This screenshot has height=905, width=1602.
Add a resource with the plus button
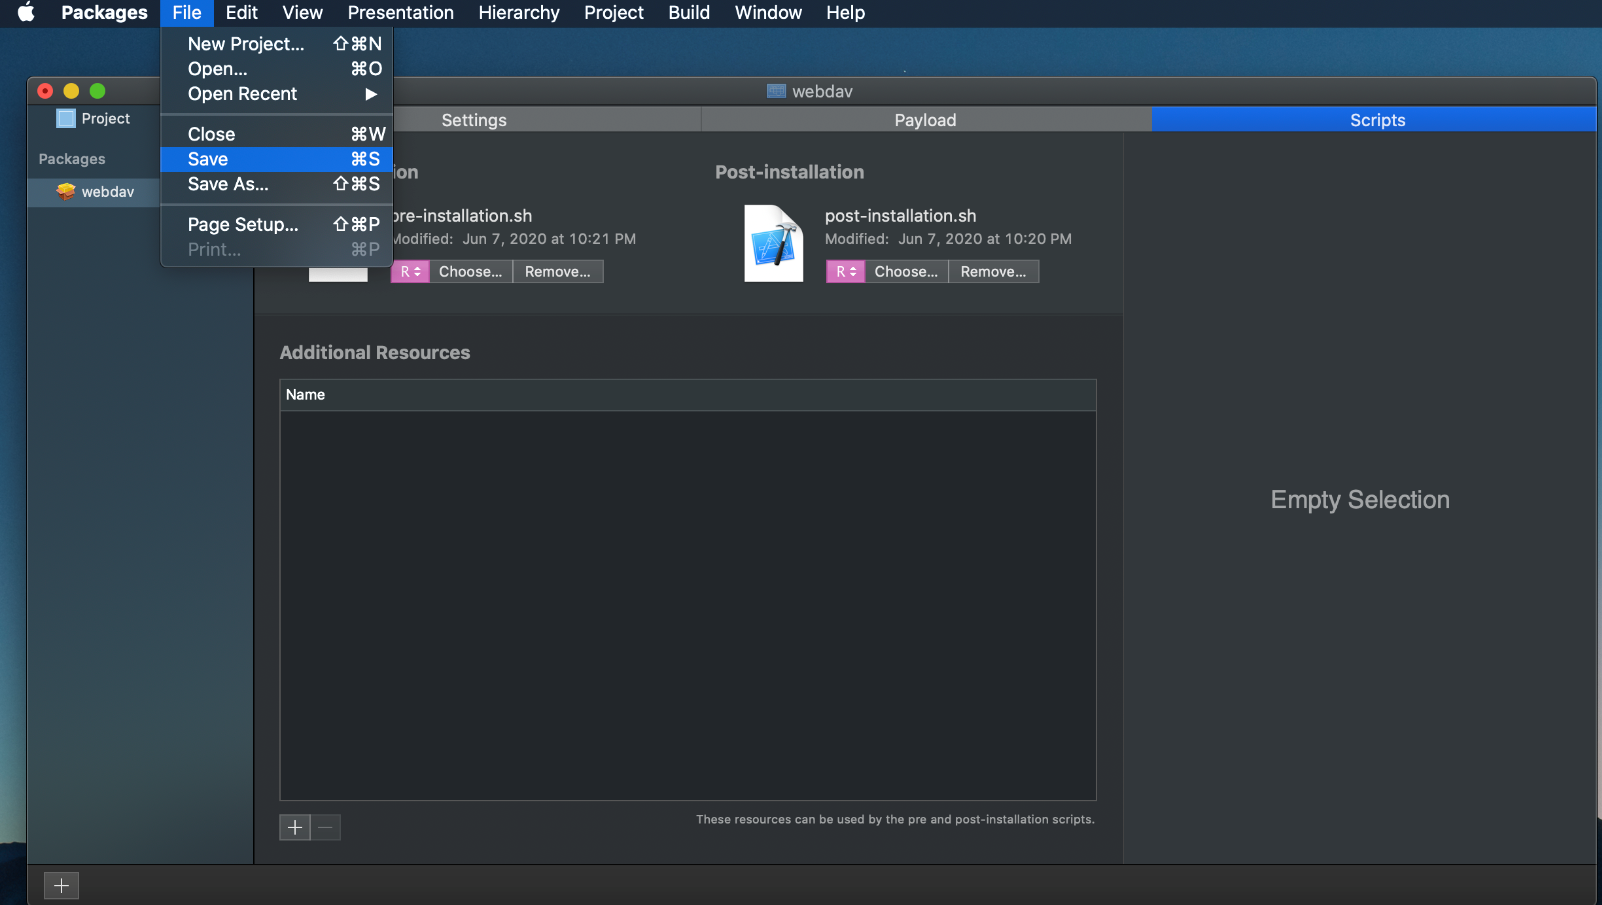[295, 827]
